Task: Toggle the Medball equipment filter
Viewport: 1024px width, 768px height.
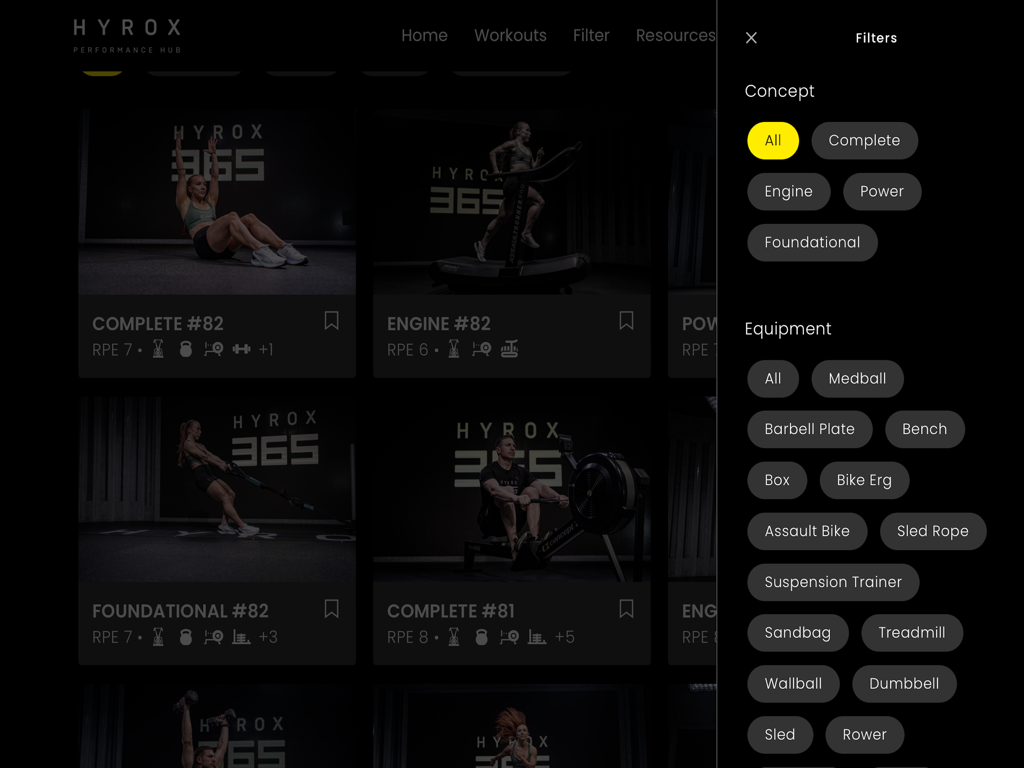Action: pos(857,379)
